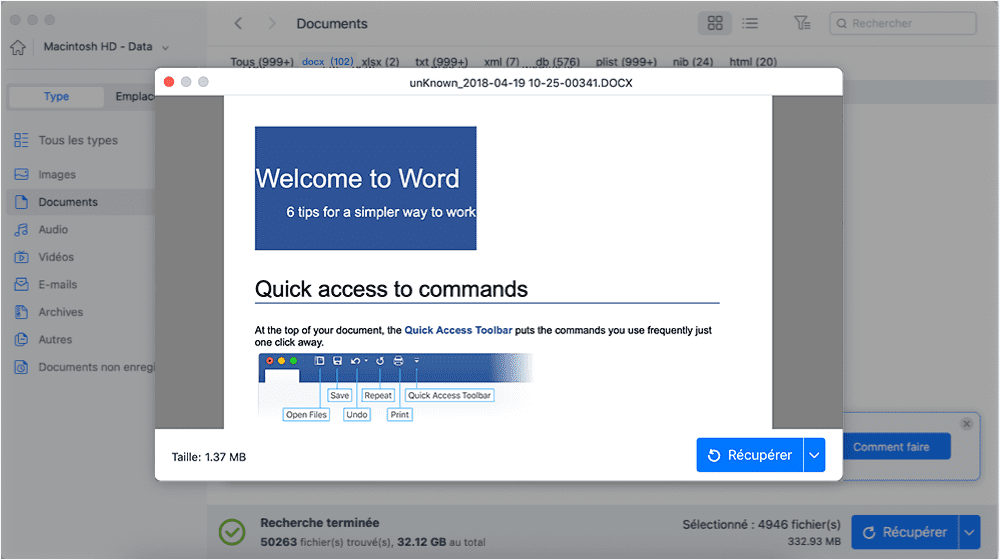Open the Audio category
Screen dimensions: 1000x560
click(53, 230)
